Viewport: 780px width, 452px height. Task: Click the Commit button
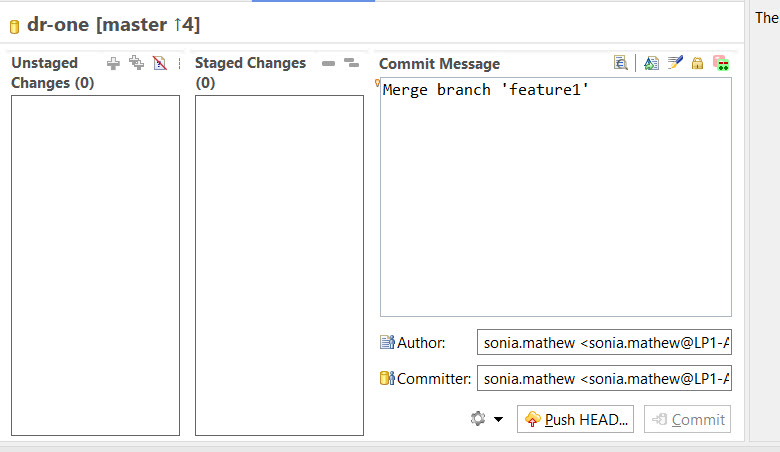[687, 419]
